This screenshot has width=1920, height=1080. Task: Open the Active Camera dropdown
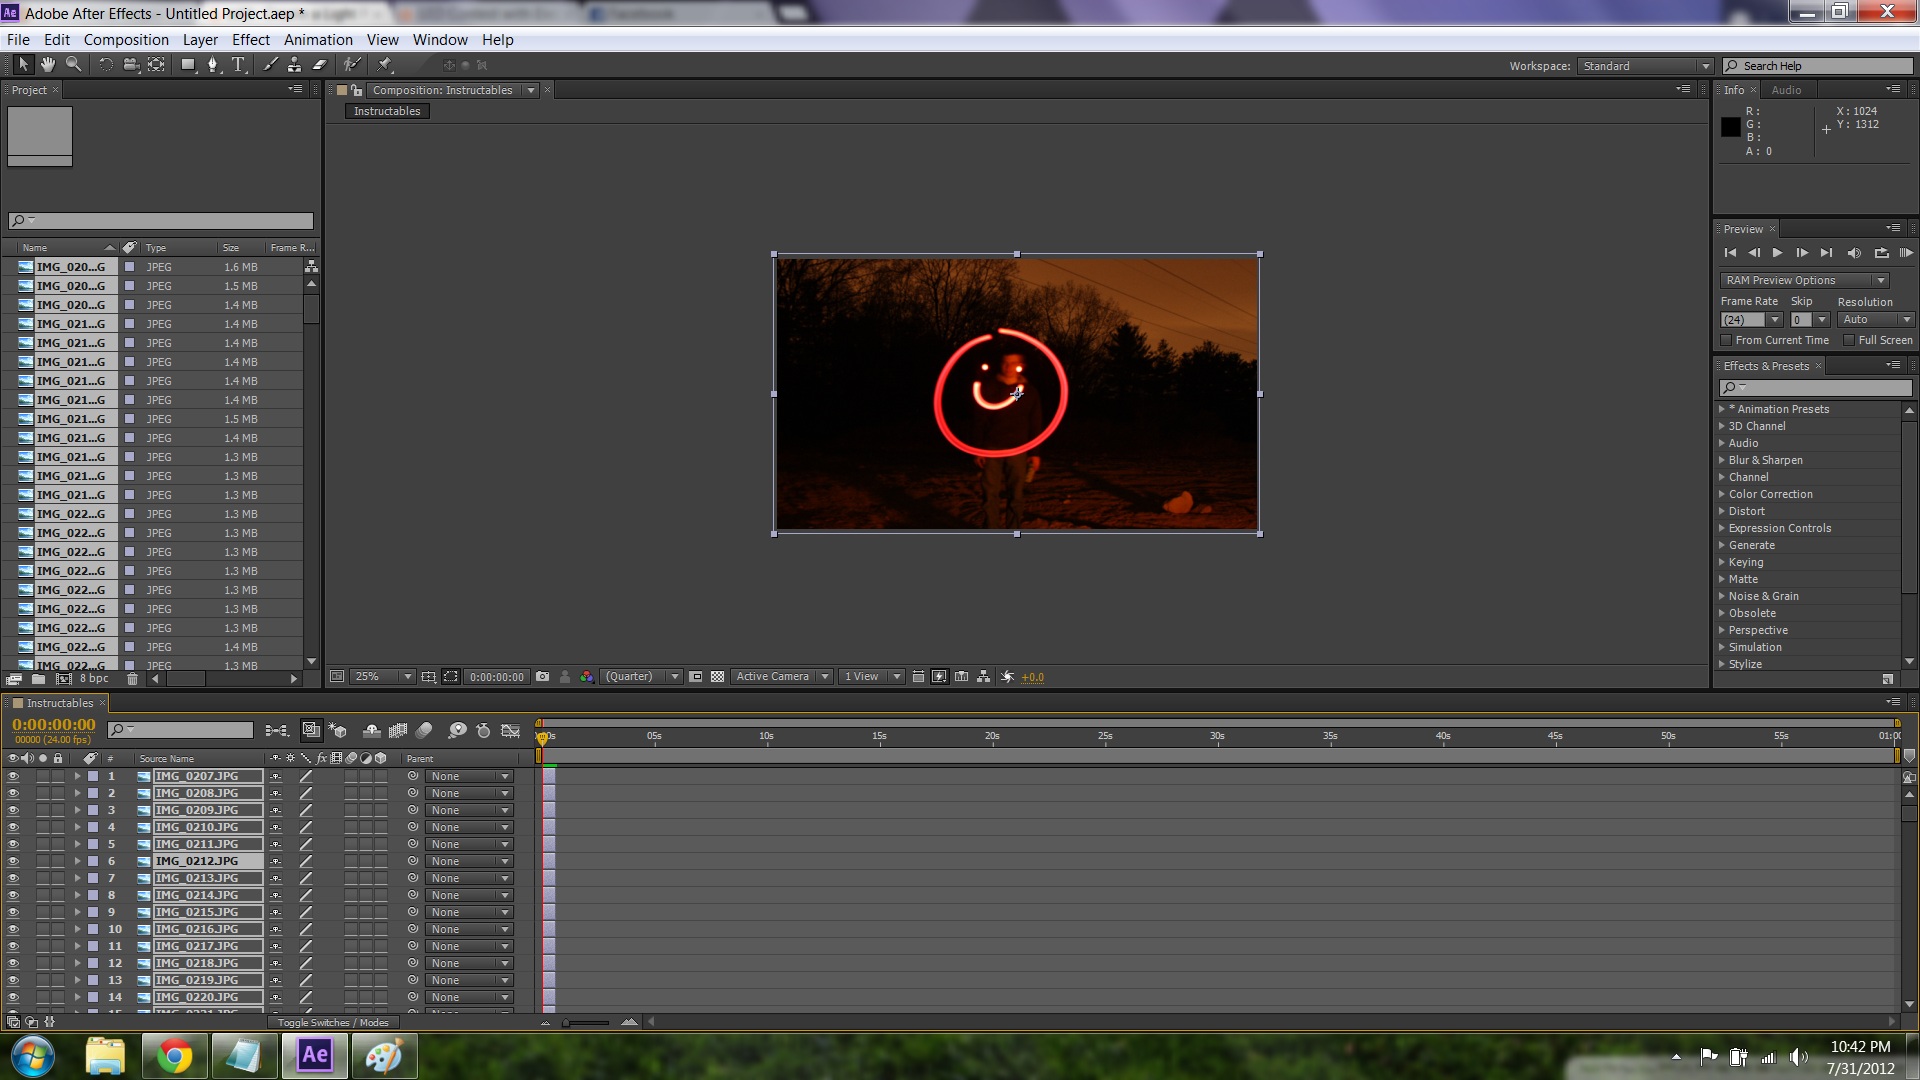tap(782, 677)
